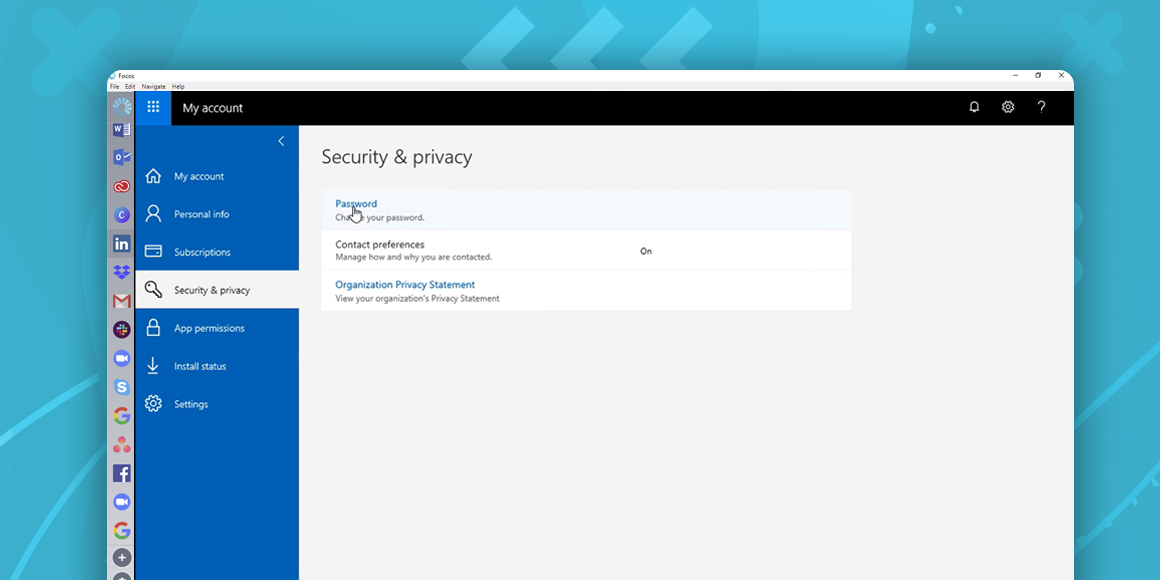Viewport: 1160px width, 580px height.
Task: Open the Contact preferences row
Action: (586, 250)
